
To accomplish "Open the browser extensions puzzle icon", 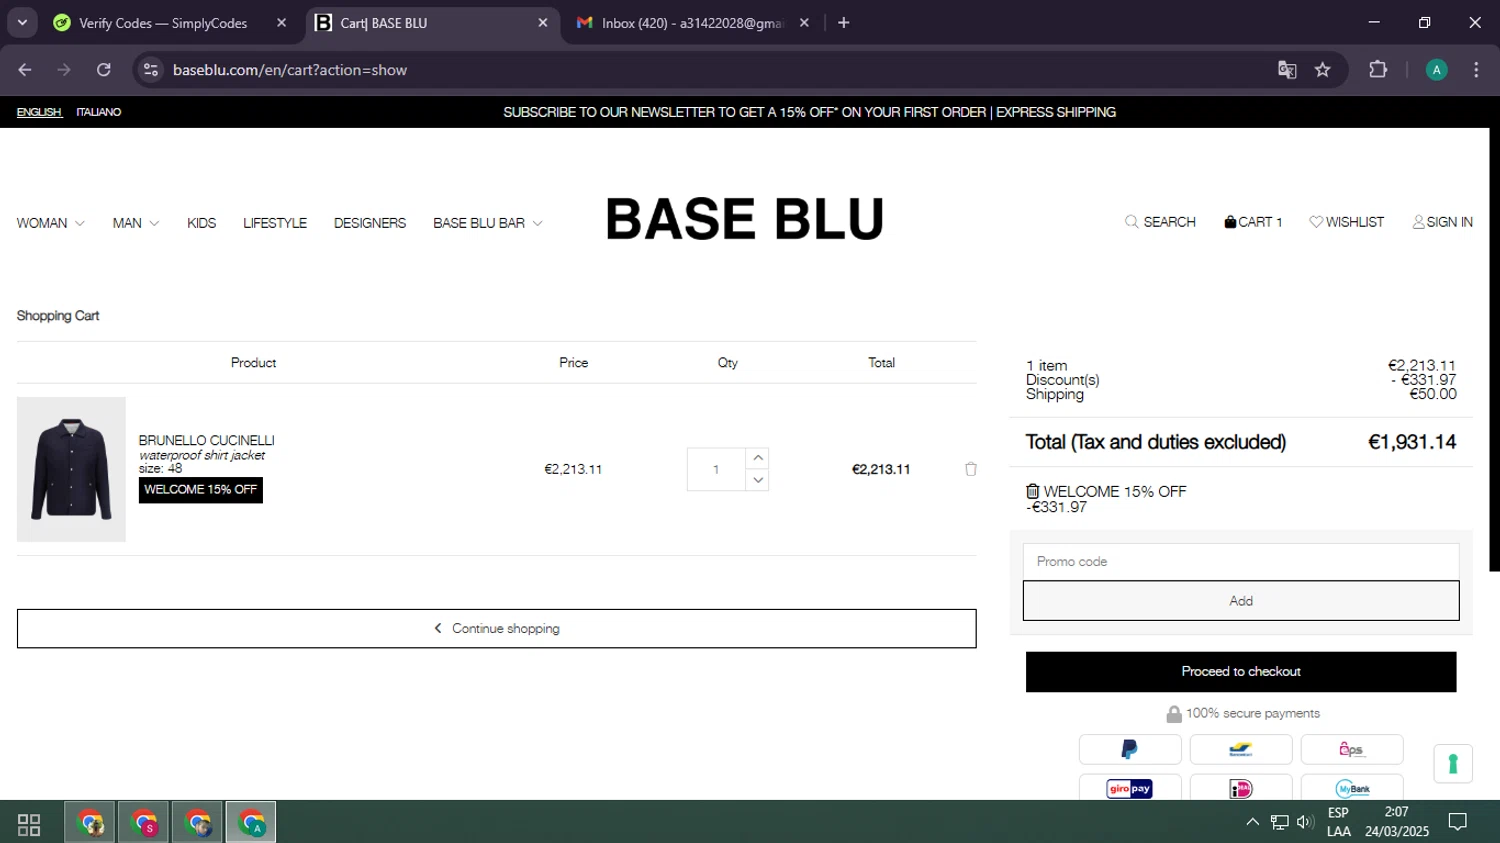I will pyautogui.click(x=1378, y=70).
